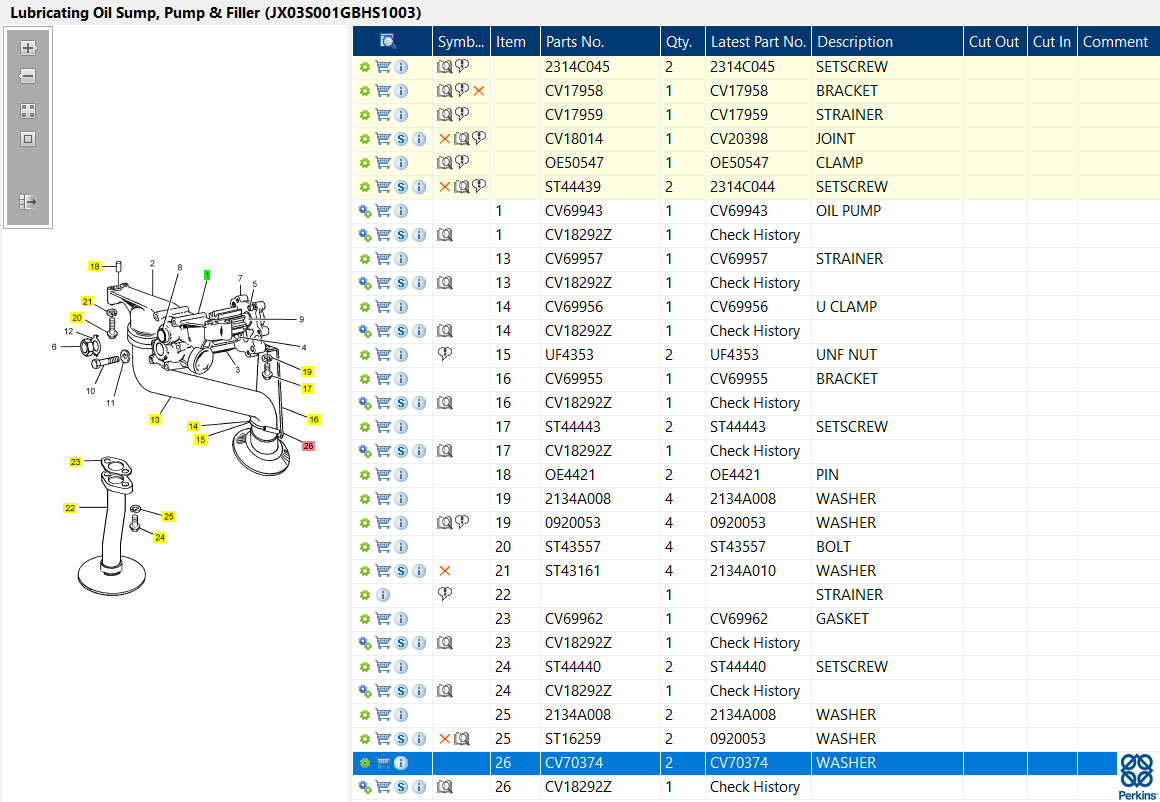
Task: Add ST43557 BOLT to cart
Action: coord(383,547)
